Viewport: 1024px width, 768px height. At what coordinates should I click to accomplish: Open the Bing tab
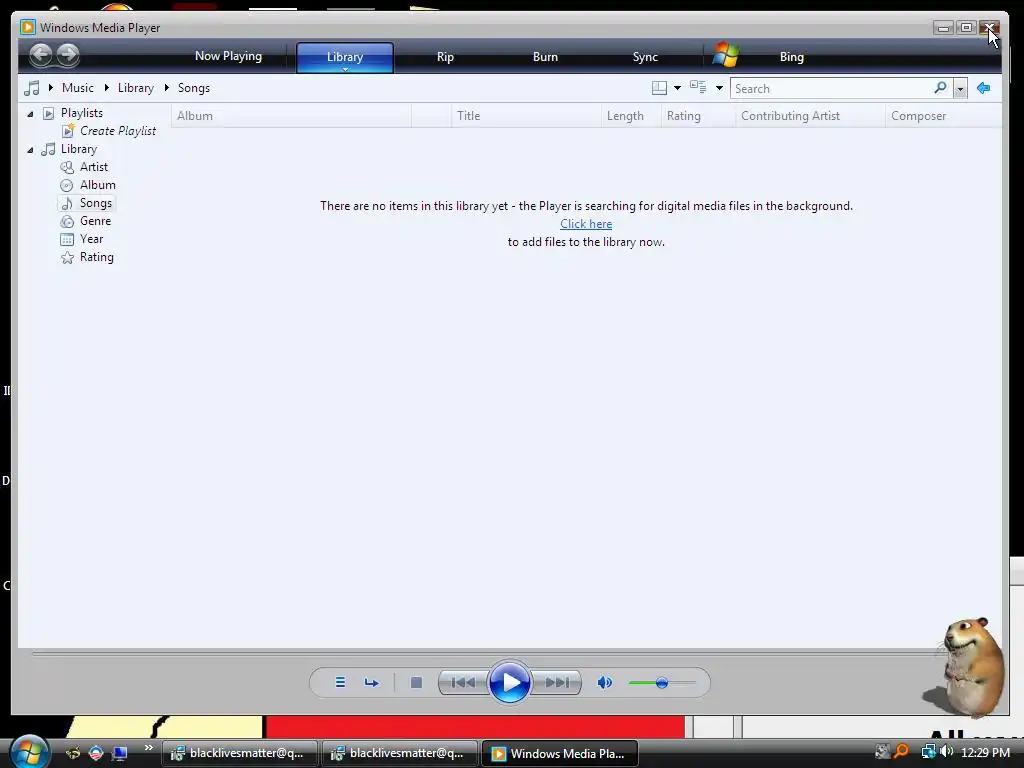792,57
